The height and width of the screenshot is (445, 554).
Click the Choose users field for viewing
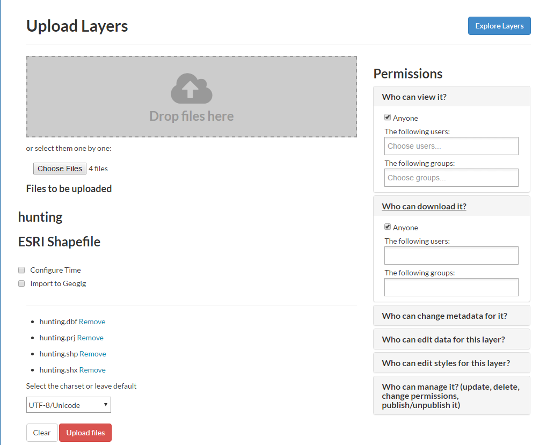pos(451,146)
